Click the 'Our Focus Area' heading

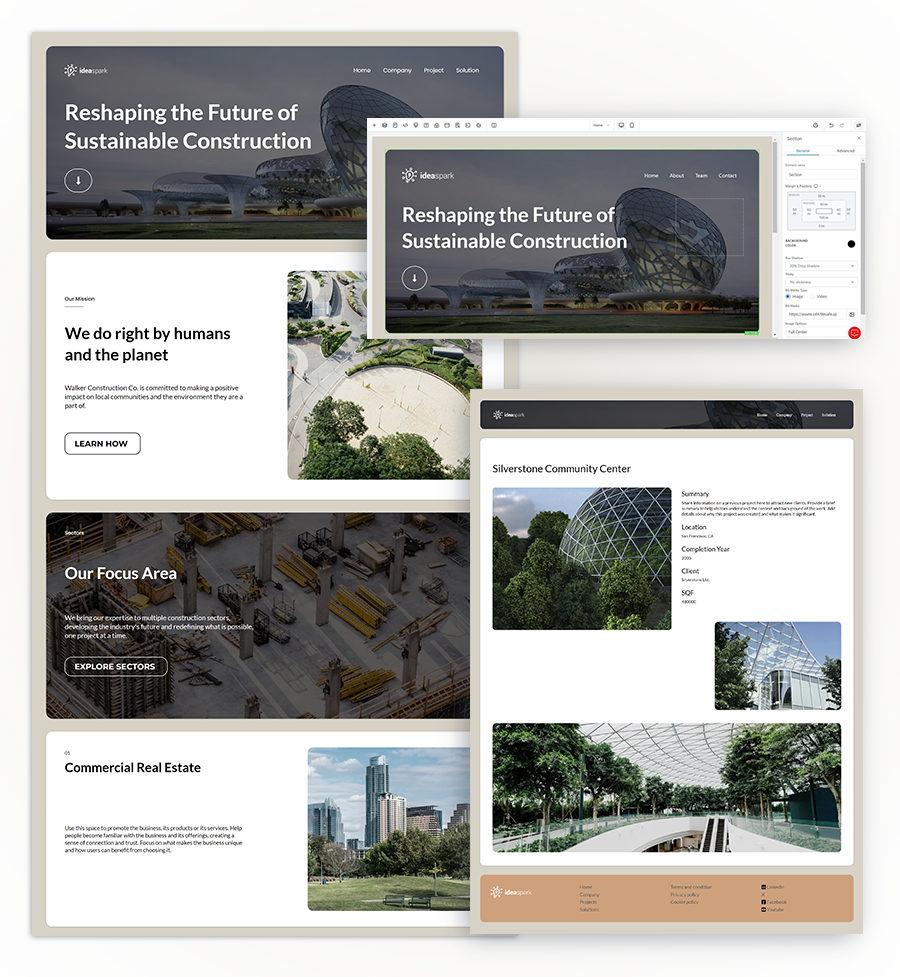[121, 573]
